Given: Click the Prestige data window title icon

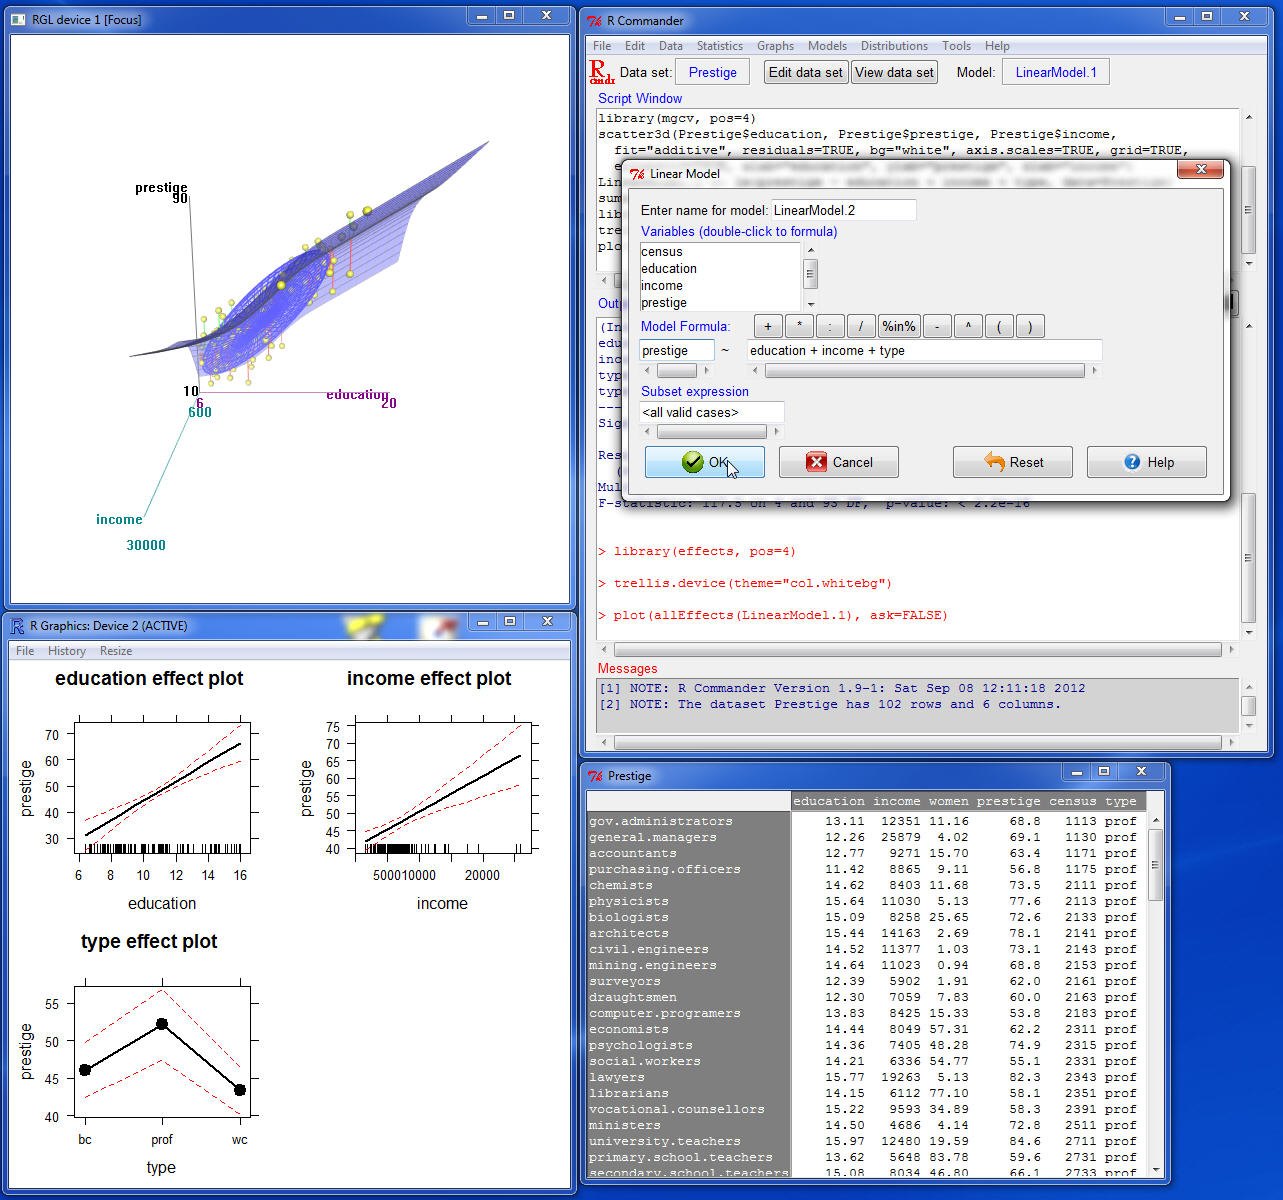Looking at the screenshot, I should [595, 776].
